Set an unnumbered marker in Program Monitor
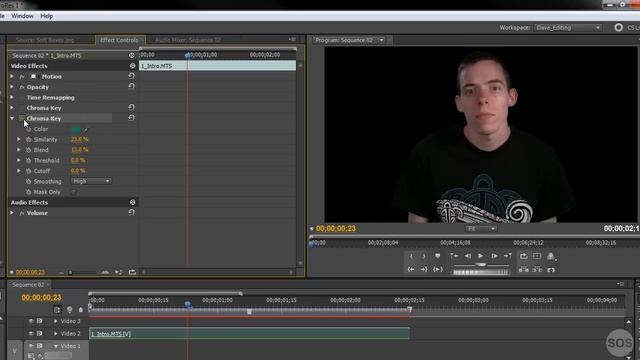 (x=438, y=256)
